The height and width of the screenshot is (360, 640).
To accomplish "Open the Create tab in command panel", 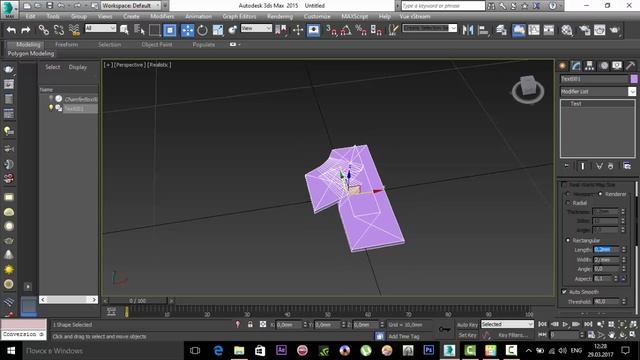I will click(563, 66).
